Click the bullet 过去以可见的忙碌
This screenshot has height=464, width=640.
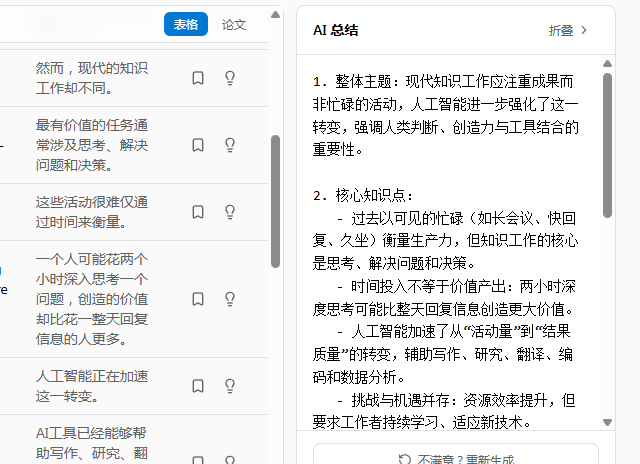[445, 241]
